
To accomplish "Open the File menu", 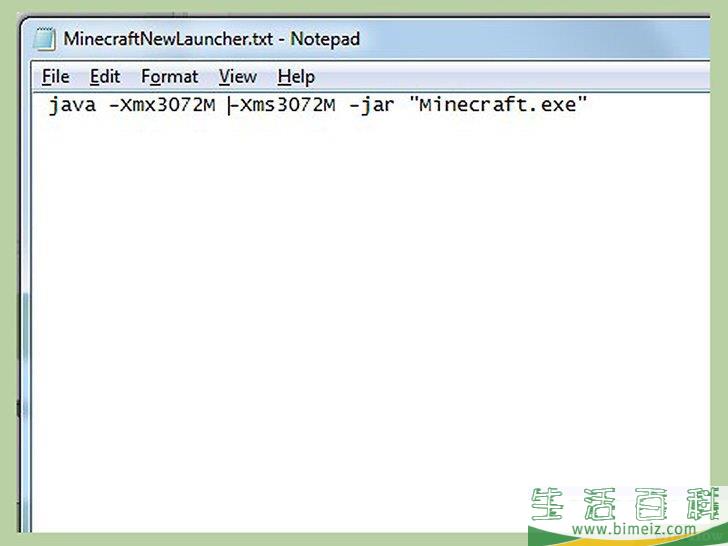I will [x=56, y=77].
